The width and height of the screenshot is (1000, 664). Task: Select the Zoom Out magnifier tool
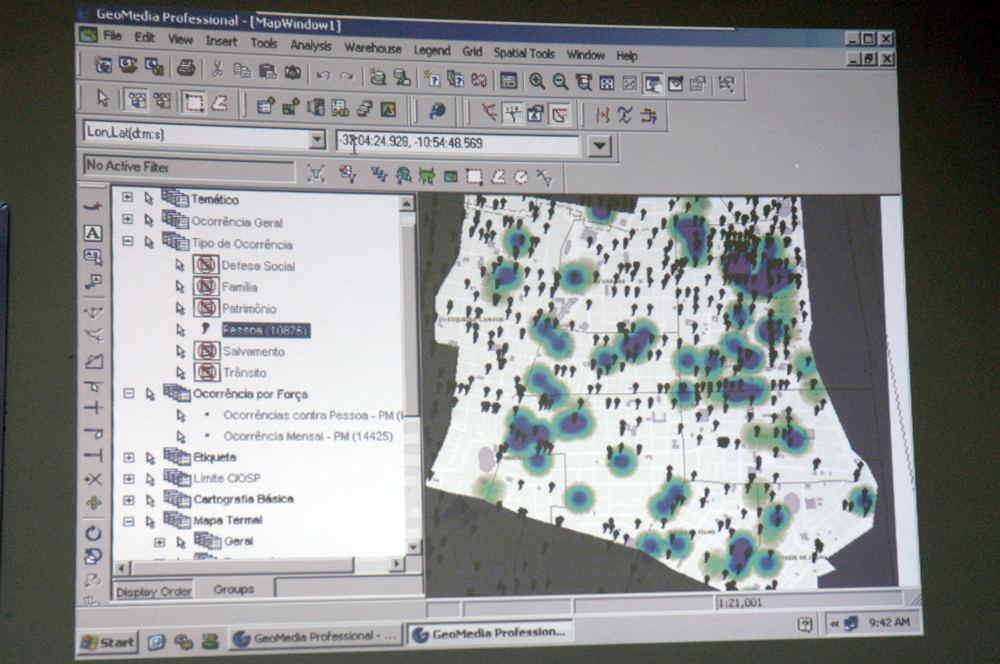click(x=560, y=82)
